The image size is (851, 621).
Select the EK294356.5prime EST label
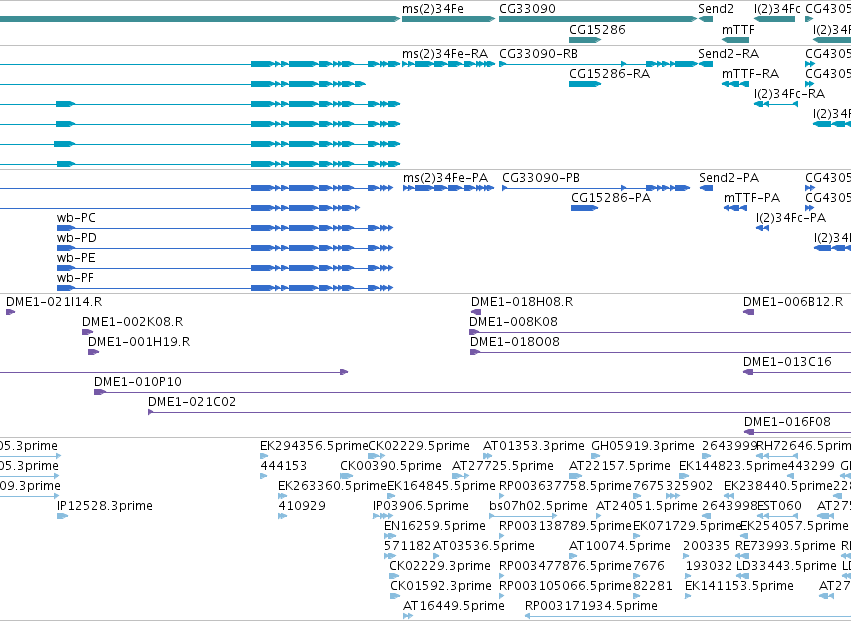click(x=314, y=446)
